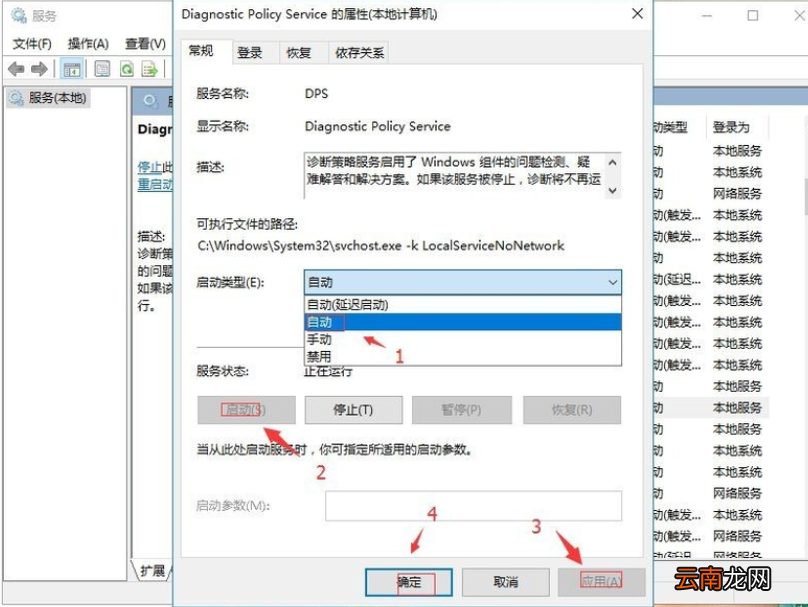Choose highlighted 自动 option in list
This screenshot has width=808, height=607.
point(463,322)
